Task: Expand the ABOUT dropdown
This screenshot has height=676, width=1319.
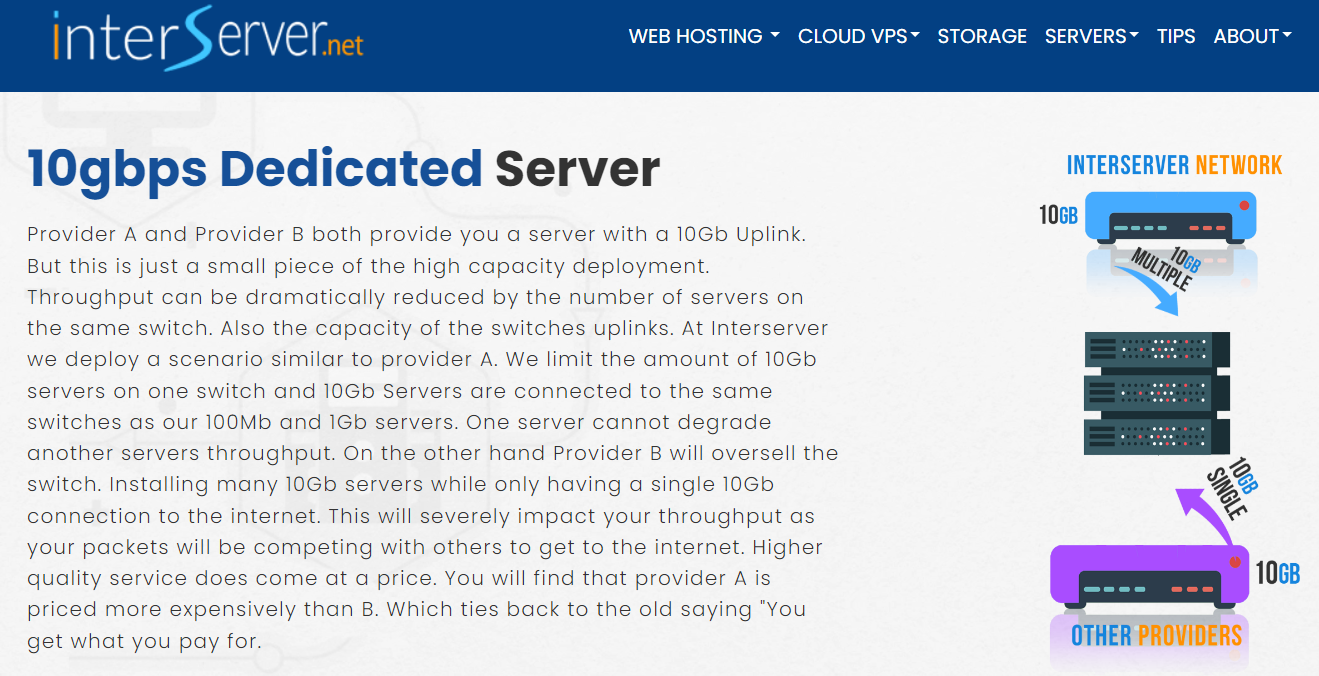Action: click(1251, 36)
